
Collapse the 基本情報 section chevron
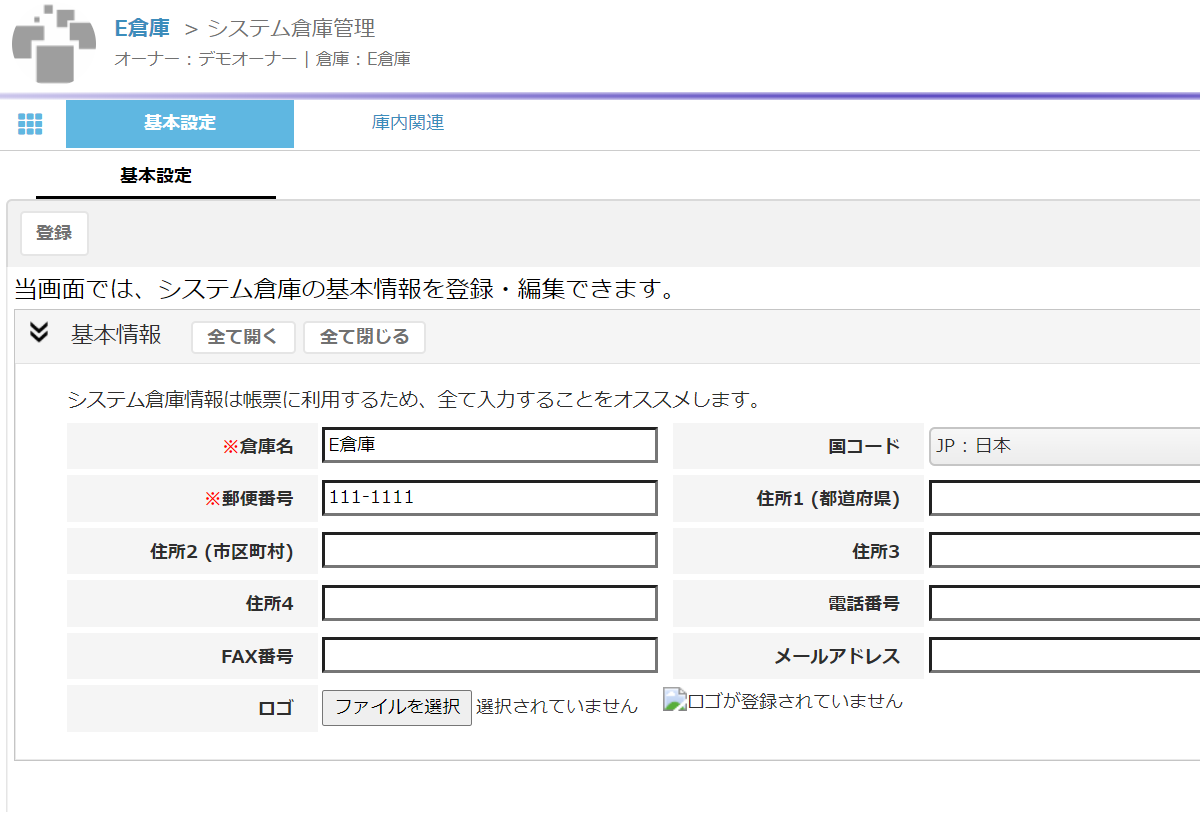pos(39,333)
